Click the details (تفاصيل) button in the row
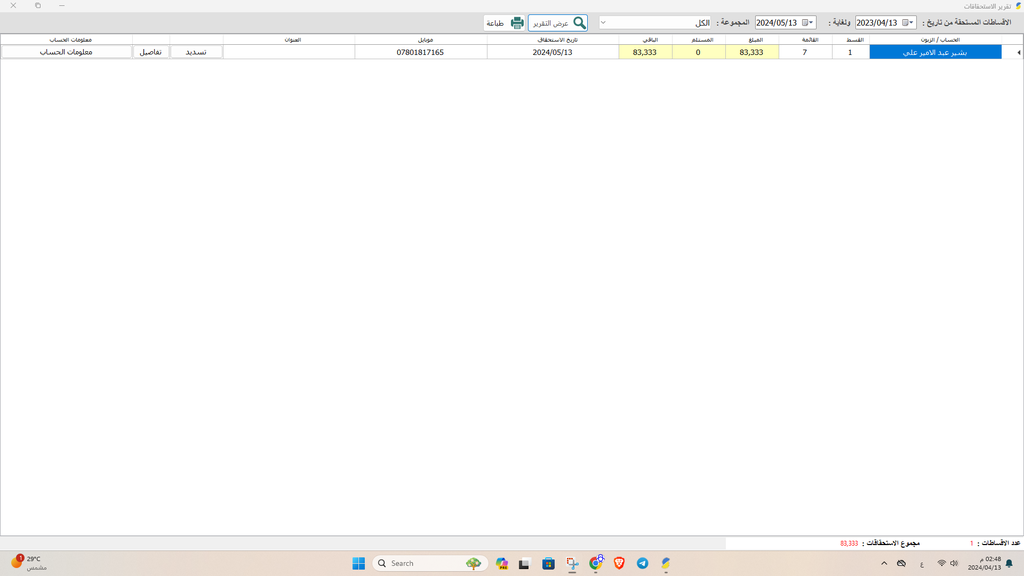This screenshot has height=576, width=1024. tap(151, 52)
